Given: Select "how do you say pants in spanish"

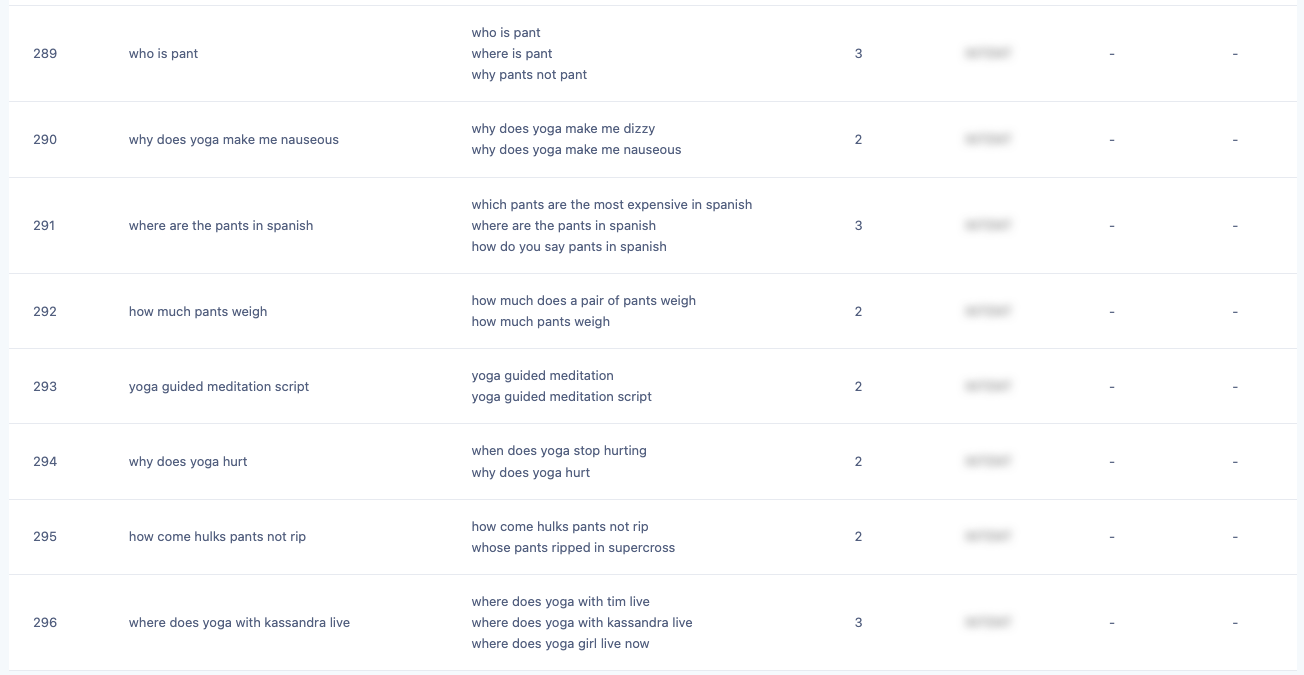Looking at the screenshot, I should click(569, 247).
